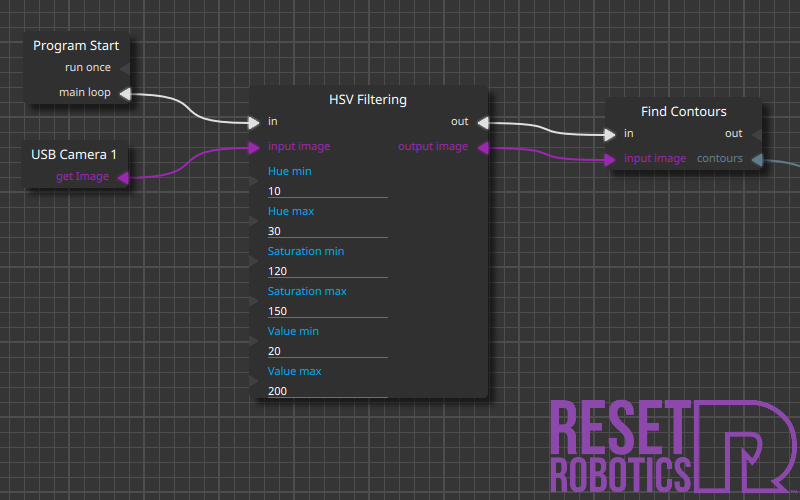Image resolution: width=800 pixels, height=500 pixels.
Task: Edit the Value max field 200
Action: 328,391
